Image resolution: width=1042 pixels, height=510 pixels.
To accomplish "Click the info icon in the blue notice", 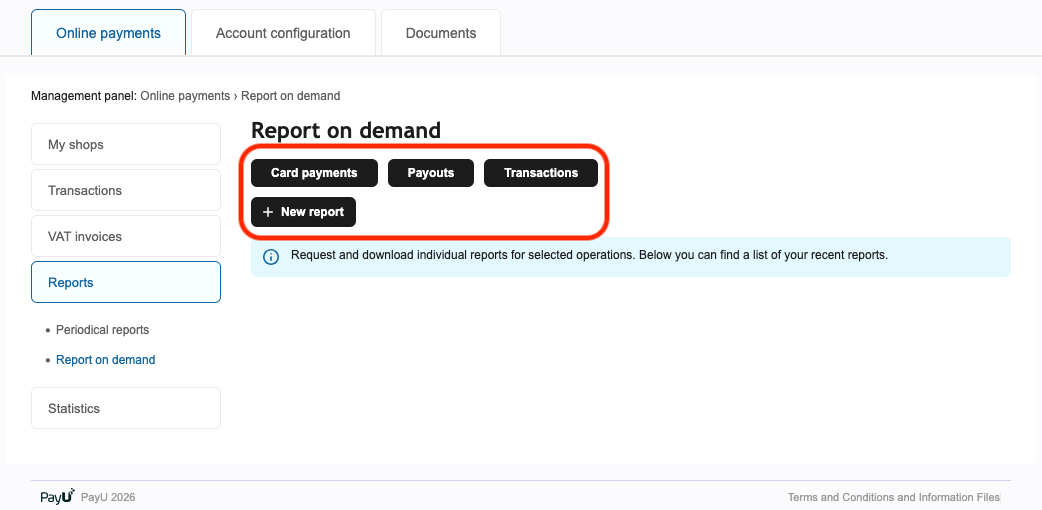I will [271, 257].
